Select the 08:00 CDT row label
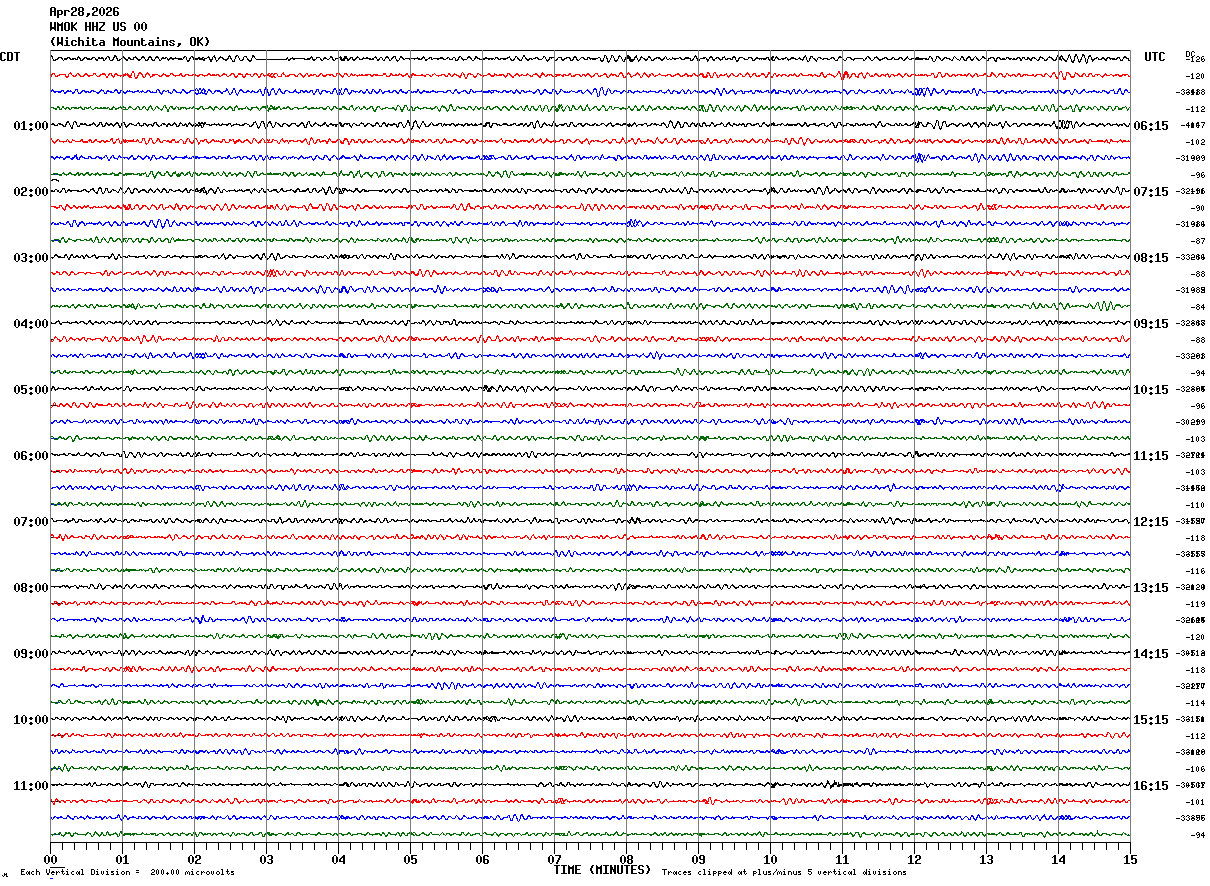Viewport: 1210px width, 886px height. [x=30, y=588]
